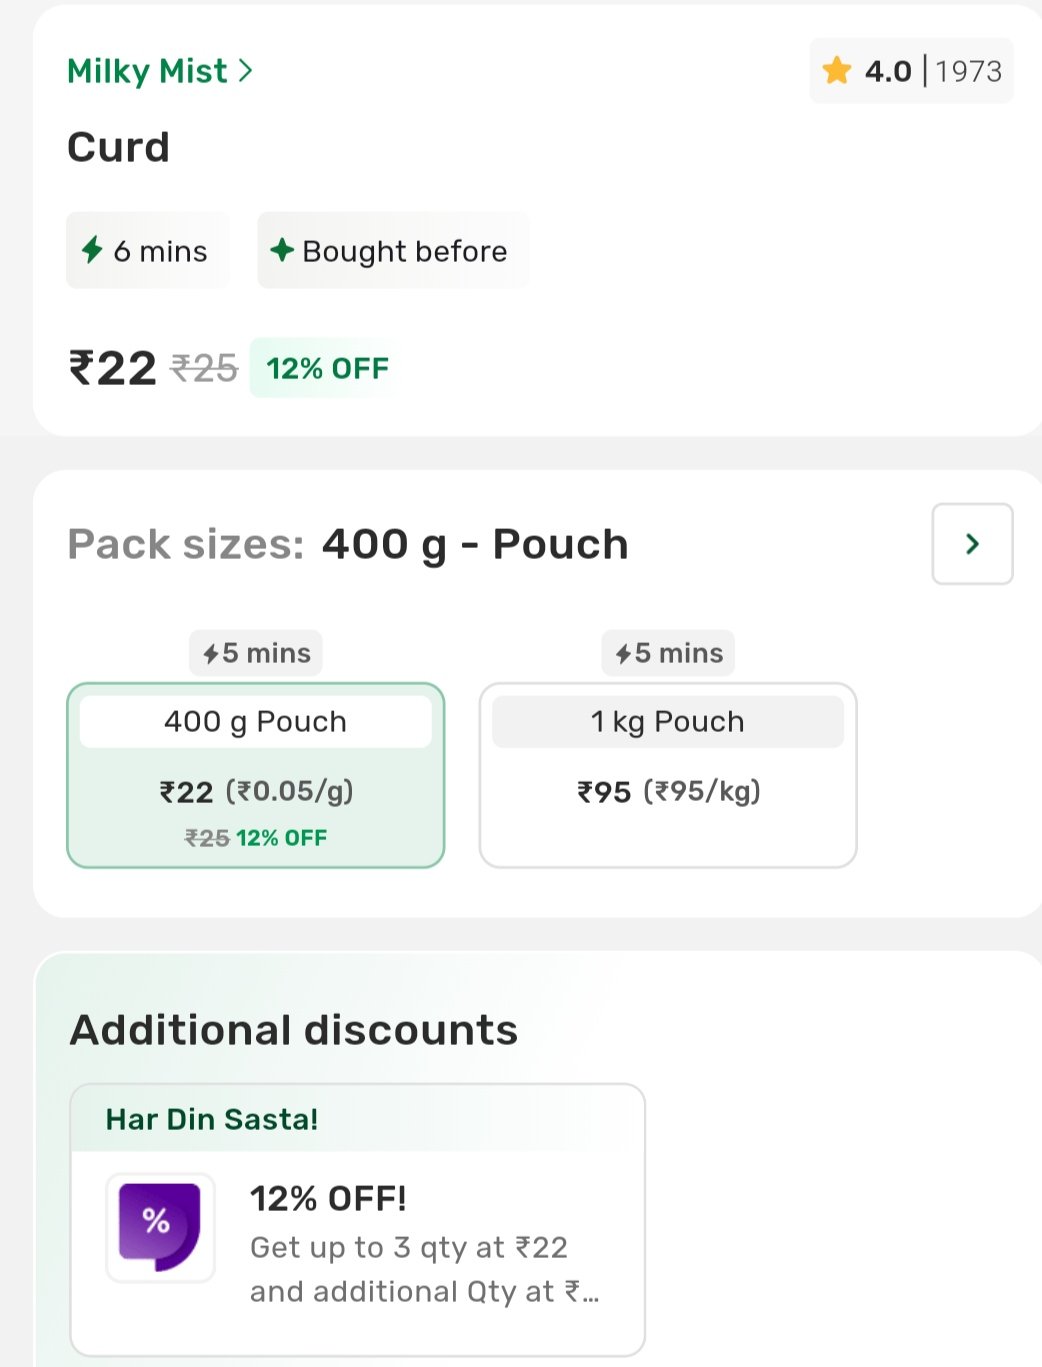Select the 1 kg Pouch pack size

(667, 775)
